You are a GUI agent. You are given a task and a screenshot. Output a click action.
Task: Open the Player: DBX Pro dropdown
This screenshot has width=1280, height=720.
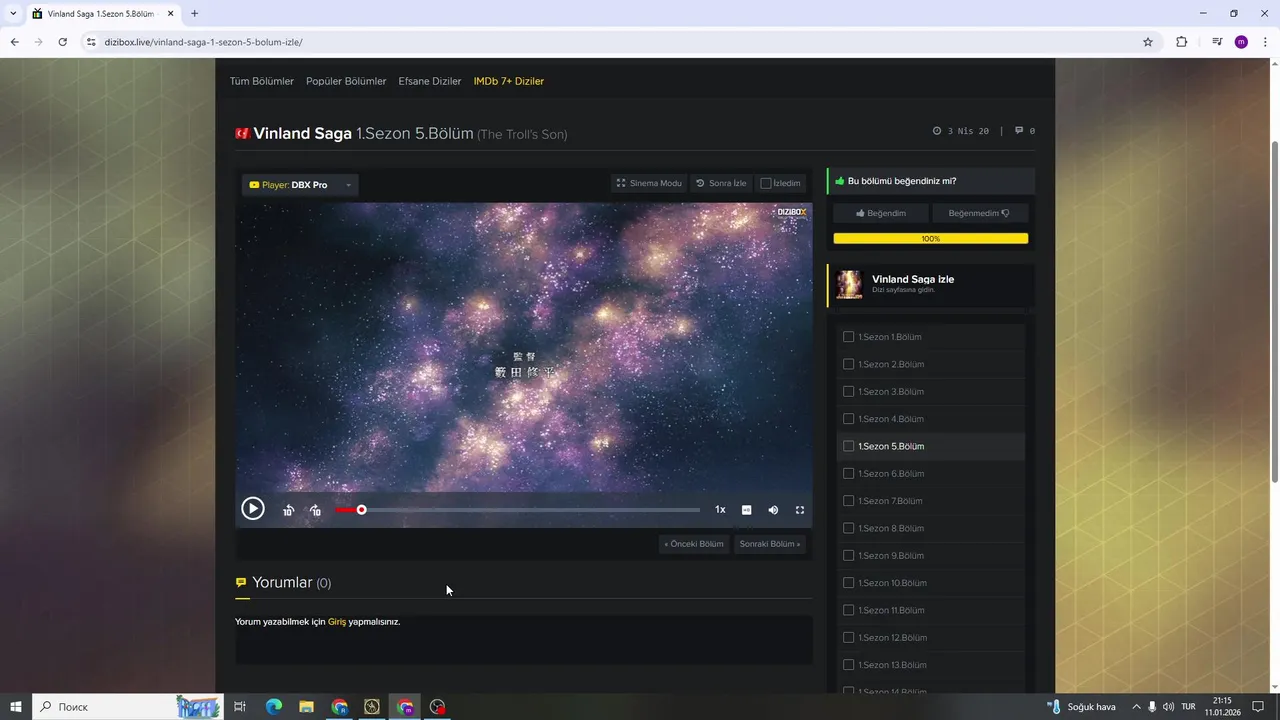pos(300,185)
